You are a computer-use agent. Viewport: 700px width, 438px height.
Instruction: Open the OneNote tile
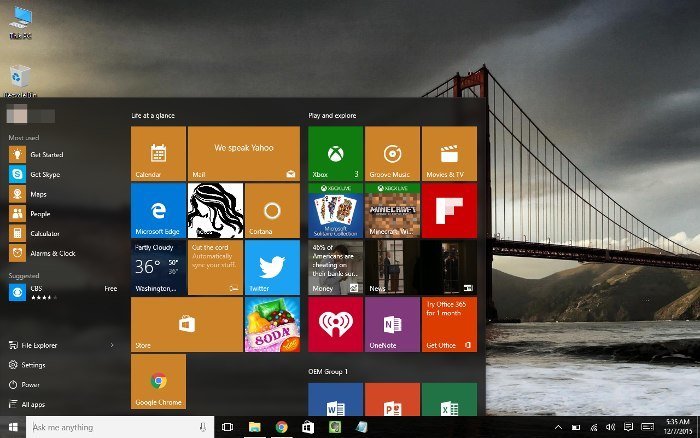pos(392,325)
